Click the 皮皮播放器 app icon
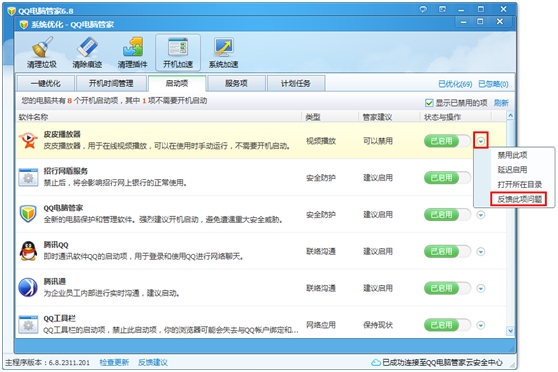The width and height of the screenshot is (558, 372). (x=28, y=140)
